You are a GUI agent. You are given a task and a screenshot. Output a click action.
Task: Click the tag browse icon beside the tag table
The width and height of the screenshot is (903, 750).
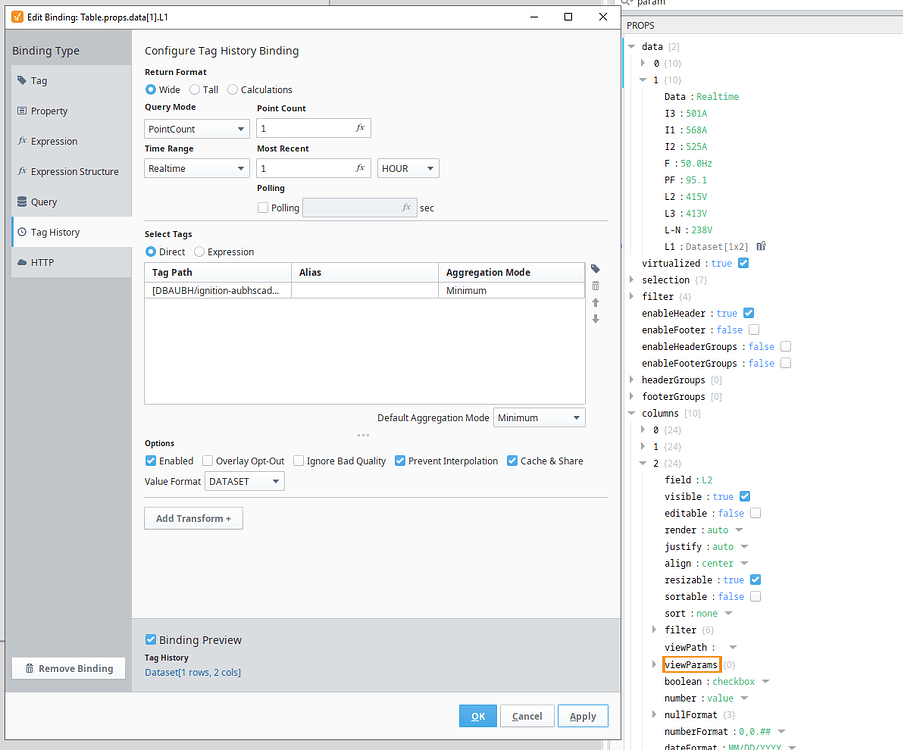point(595,268)
